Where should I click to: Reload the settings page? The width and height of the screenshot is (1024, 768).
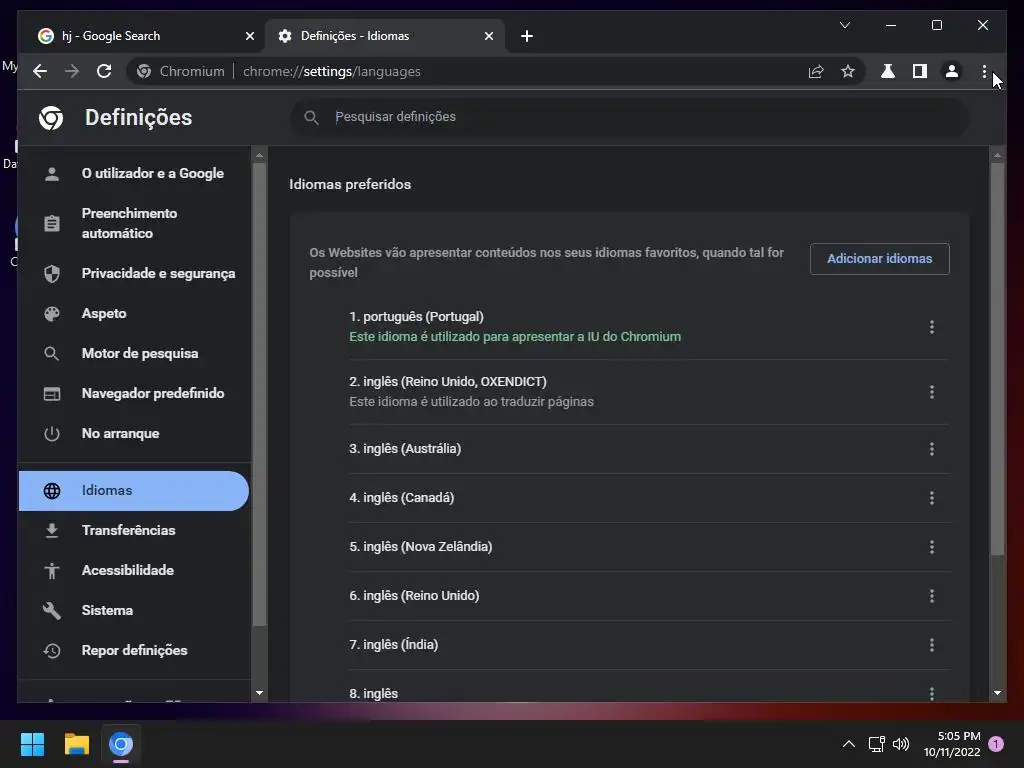(x=104, y=71)
